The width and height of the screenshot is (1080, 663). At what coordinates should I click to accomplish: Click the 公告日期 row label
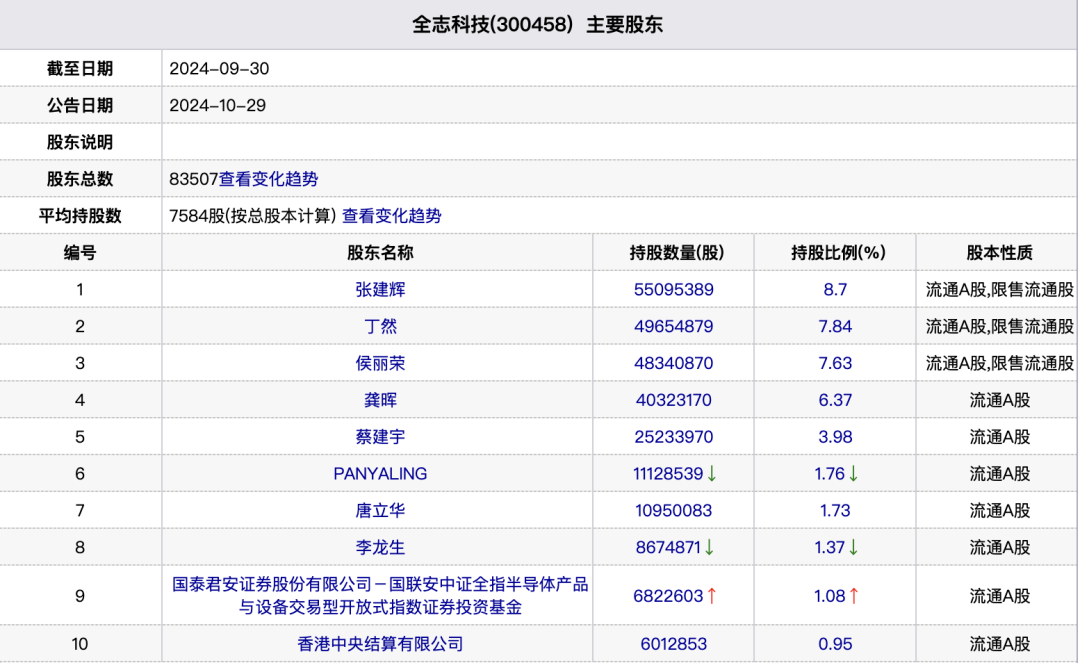pyautogui.click(x=80, y=105)
